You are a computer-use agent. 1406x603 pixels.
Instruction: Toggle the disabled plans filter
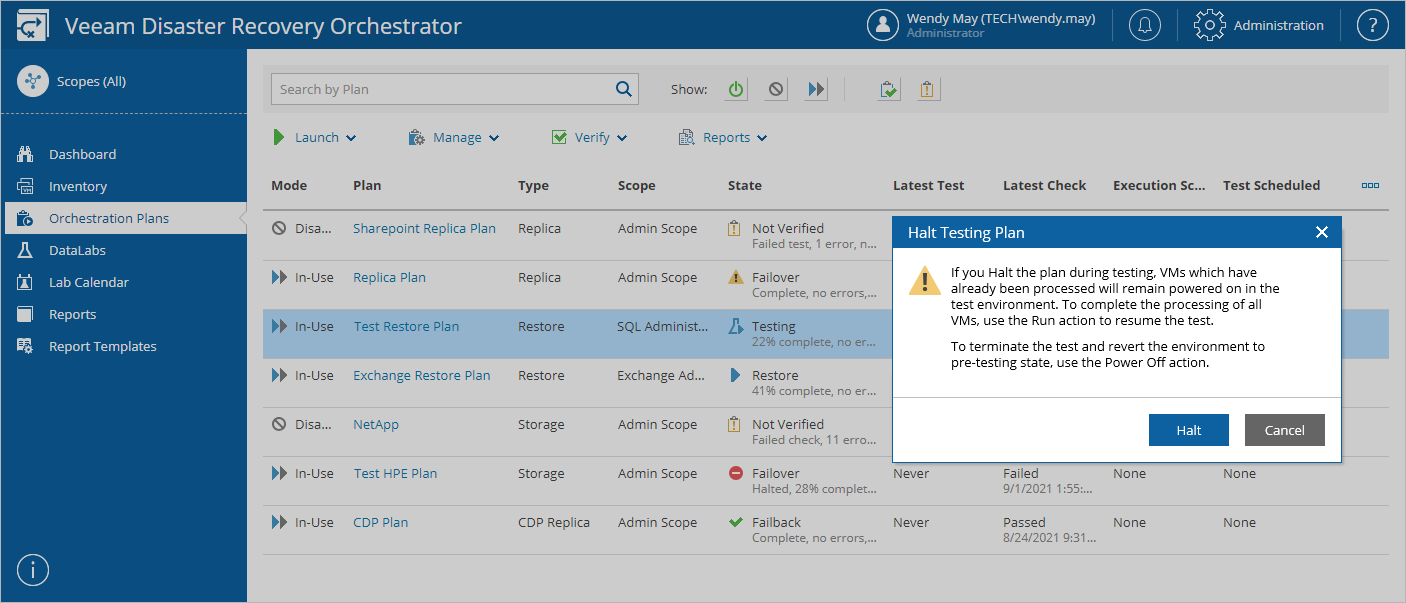tap(776, 89)
